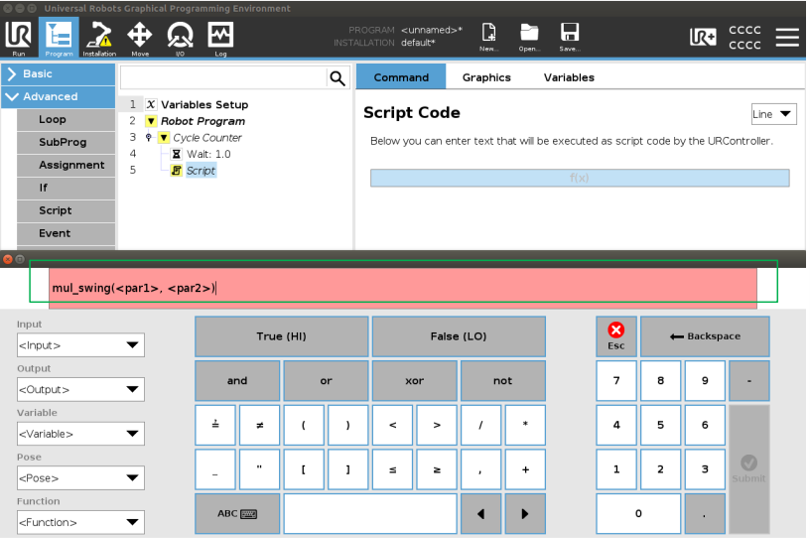Click the Wait hourglass icon
Viewport: 810px width, 538px height.
(x=176, y=154)
